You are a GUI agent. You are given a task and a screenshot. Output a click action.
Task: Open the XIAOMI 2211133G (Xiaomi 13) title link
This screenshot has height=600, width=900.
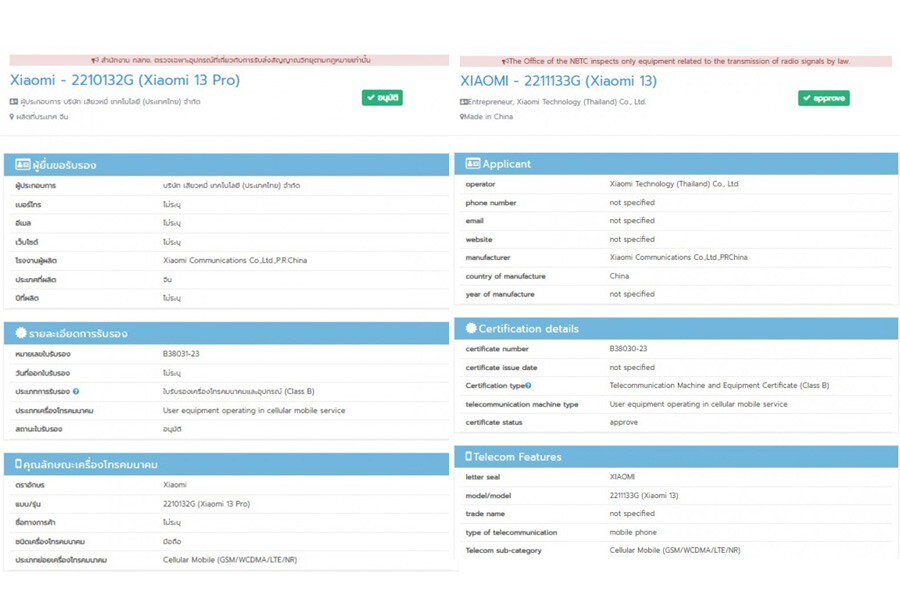point(558,81)
